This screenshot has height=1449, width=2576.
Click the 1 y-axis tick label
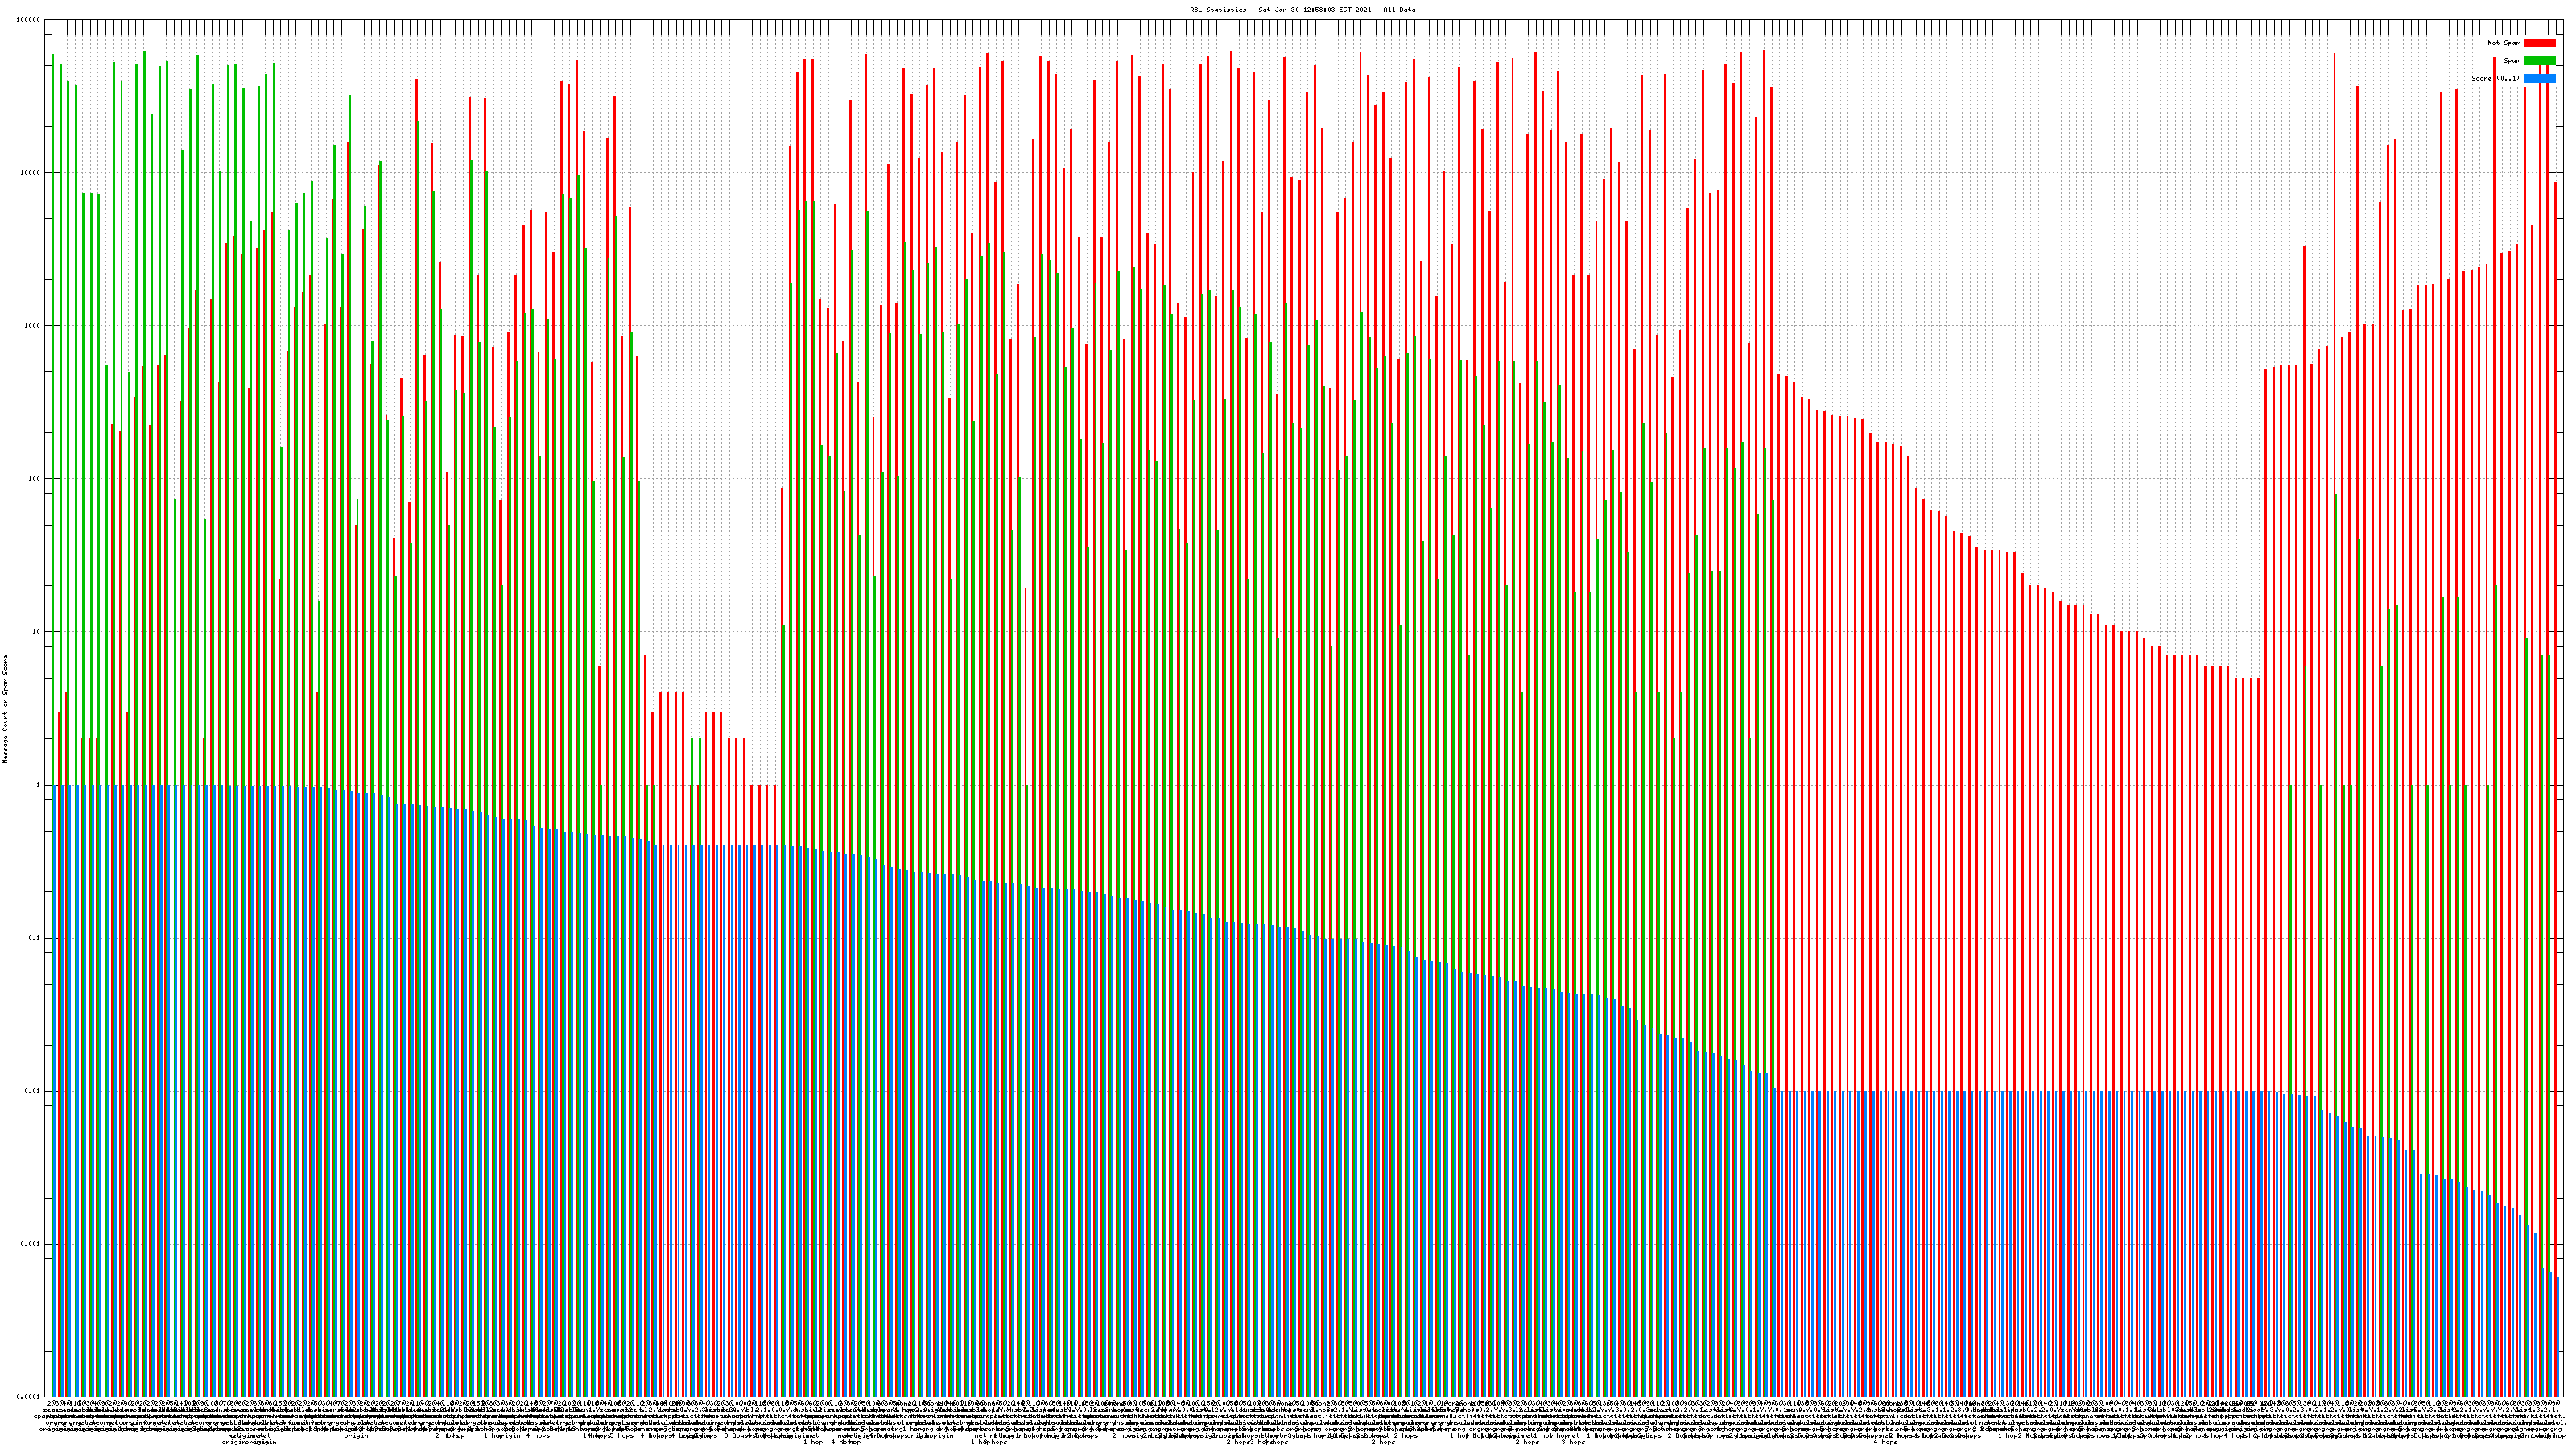click(38, 785)
